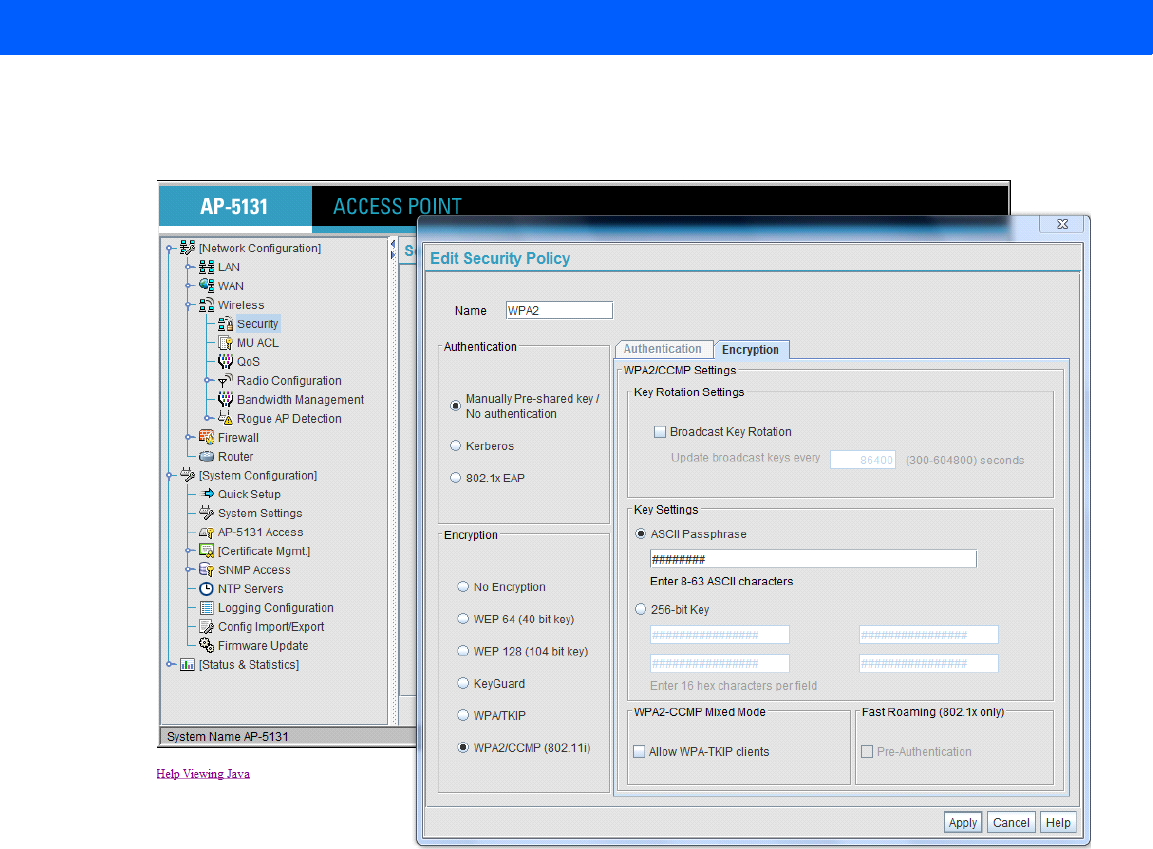The width and height of the screenshot is (1153, 849).
Task: Click the Radio Configuration antenna icon
Action: click(x=226, y=380)
